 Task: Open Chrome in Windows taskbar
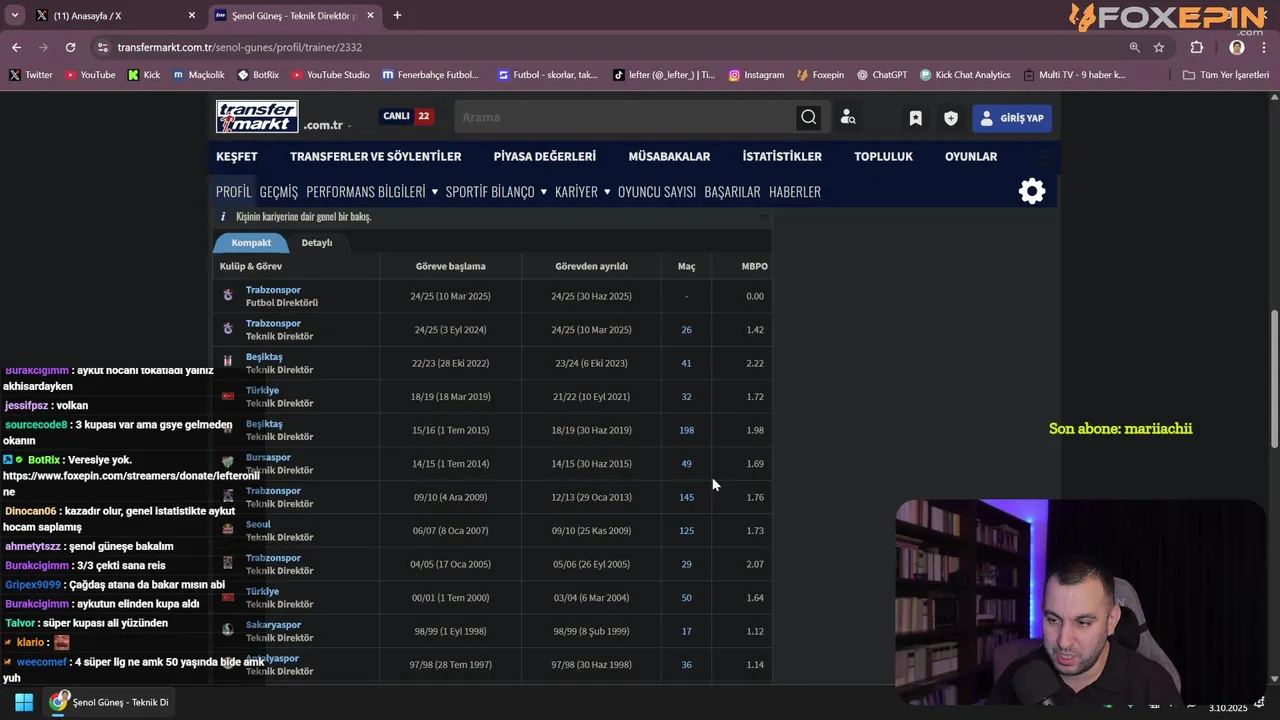point(110,702)
